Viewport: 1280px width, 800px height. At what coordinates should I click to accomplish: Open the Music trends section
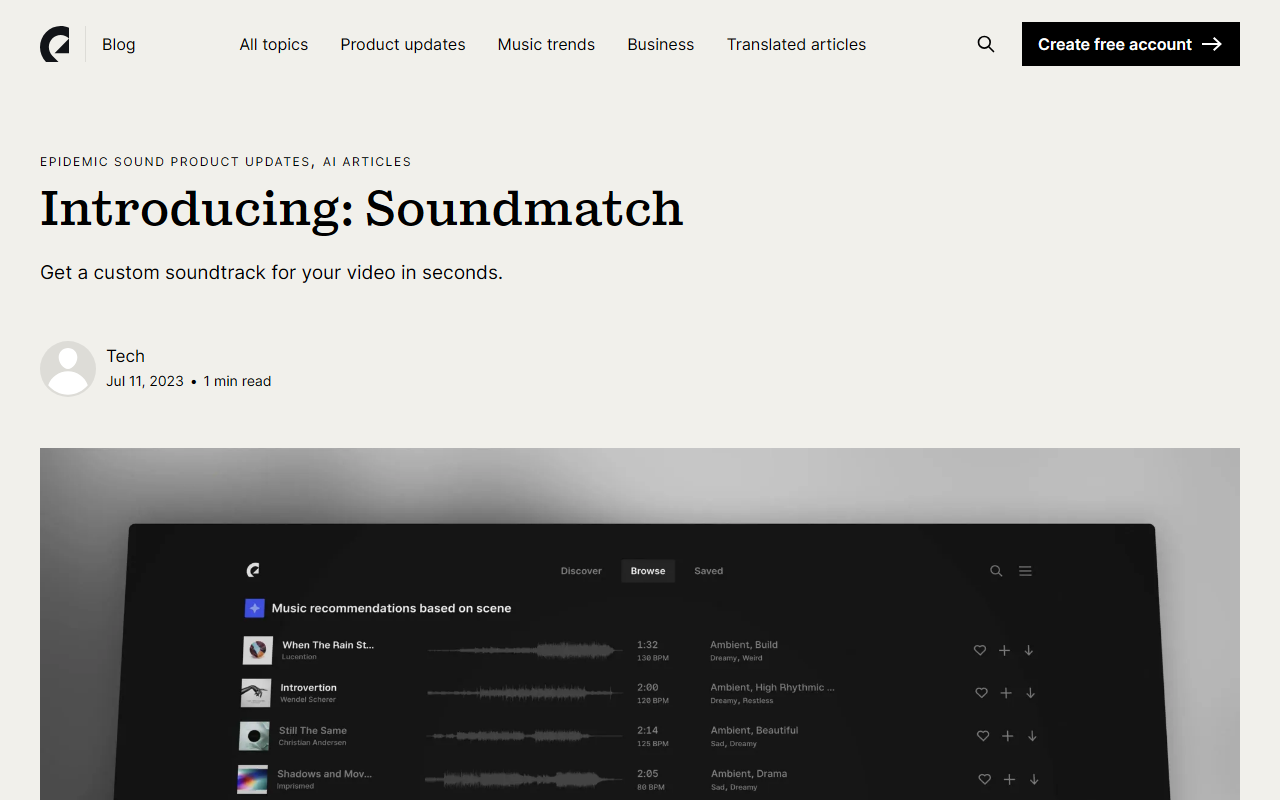click(x=546, y=44)
